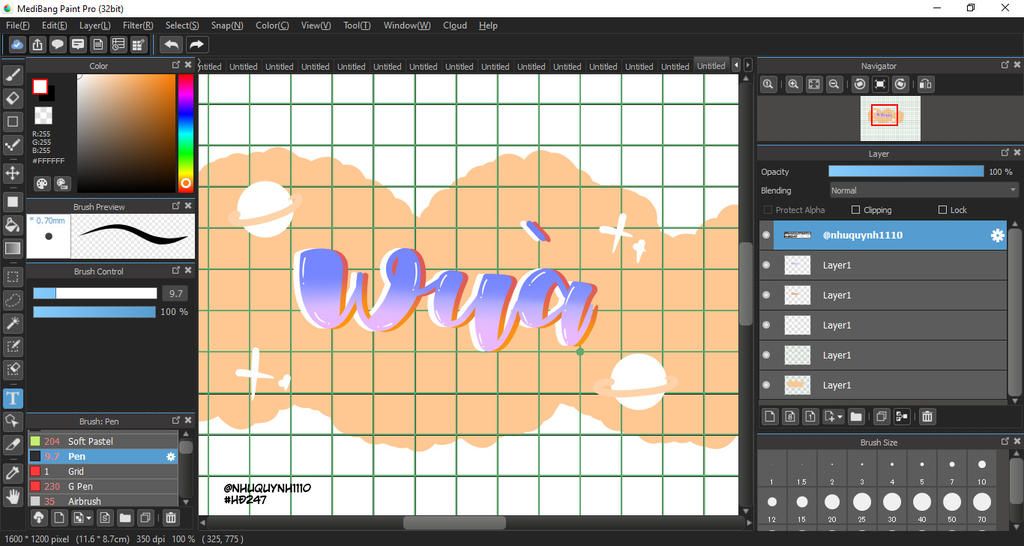Image resolution: width=1024 pixels, height=546 pixels.
Task: Open the Blending mode dropdown
Action: coord(923,191)
